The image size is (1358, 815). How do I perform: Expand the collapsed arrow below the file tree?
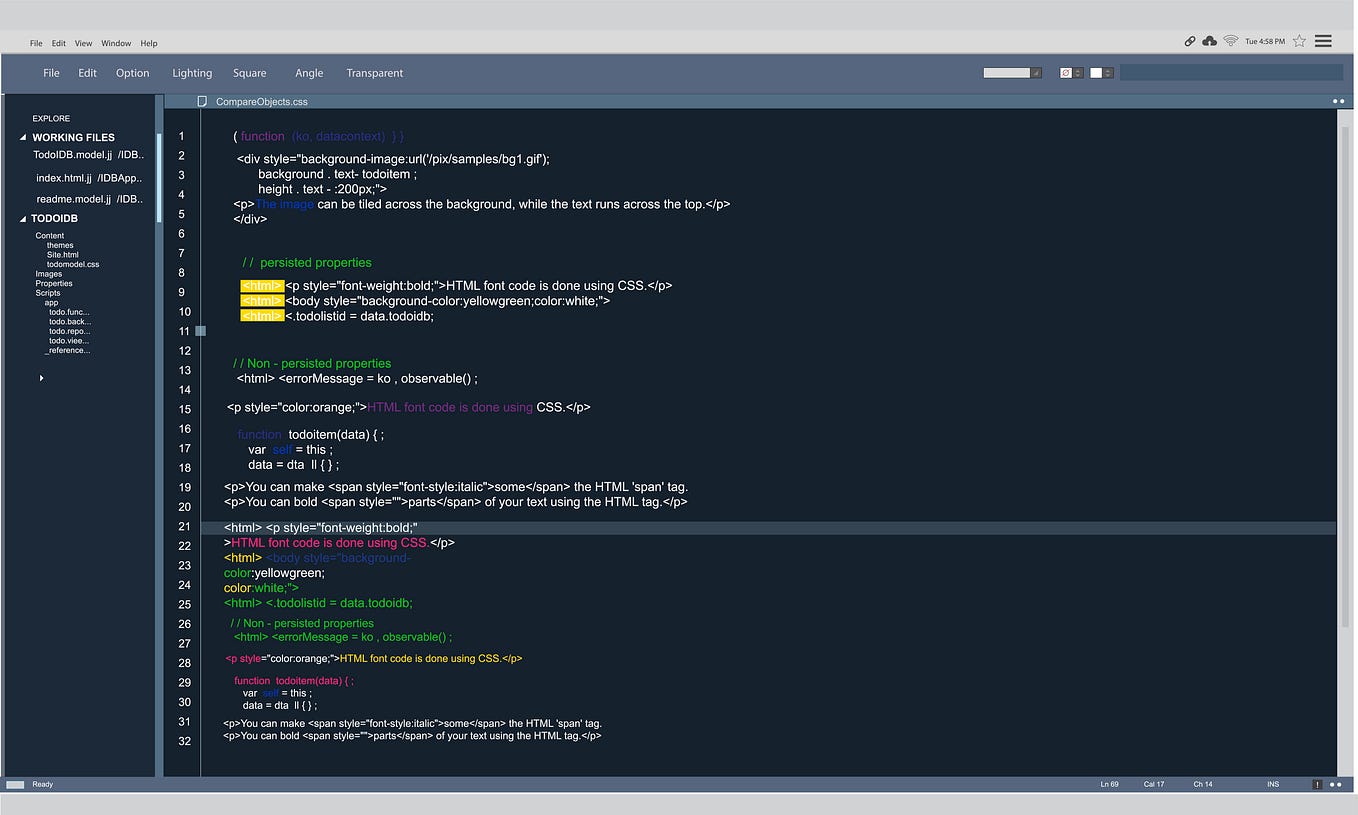[41, 377]
